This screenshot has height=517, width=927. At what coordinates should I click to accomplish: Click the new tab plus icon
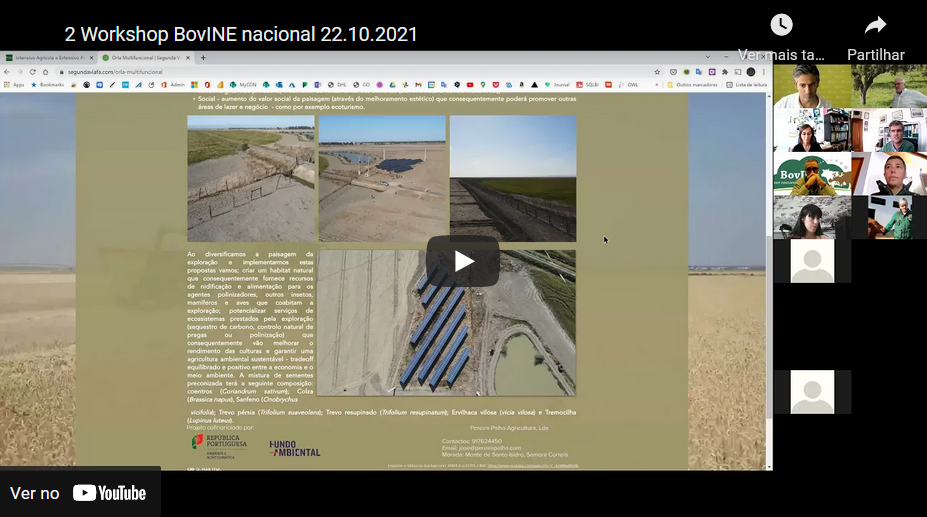pyautogui.click(x=203, y=58)
